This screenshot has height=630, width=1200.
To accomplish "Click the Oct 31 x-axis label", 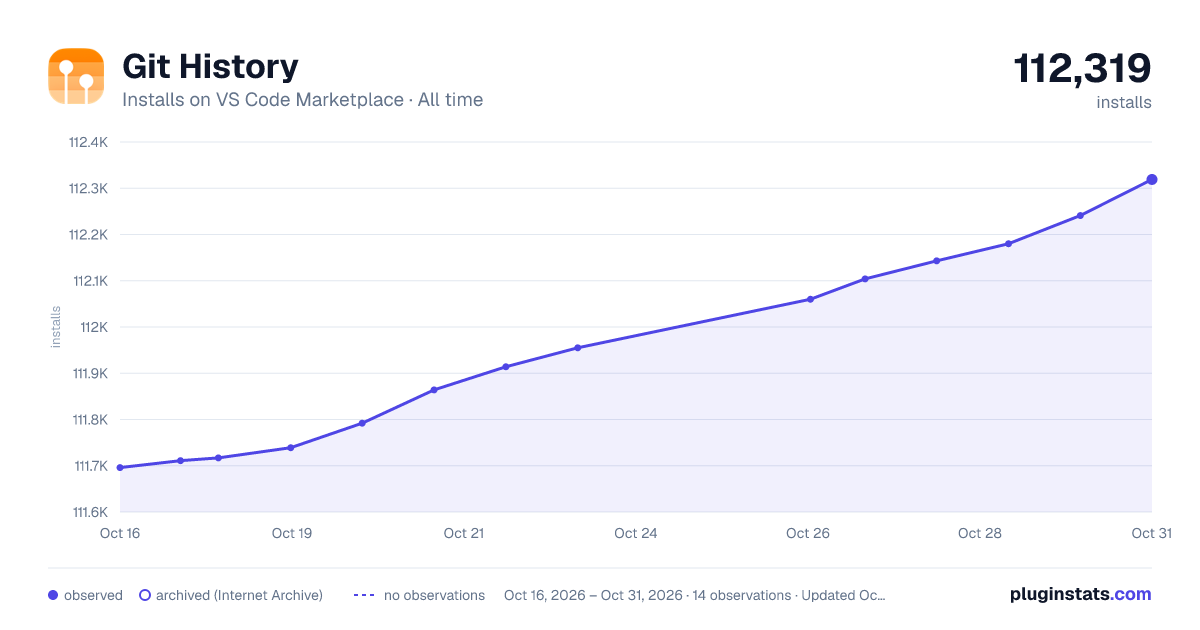I will click(1151, 533).
